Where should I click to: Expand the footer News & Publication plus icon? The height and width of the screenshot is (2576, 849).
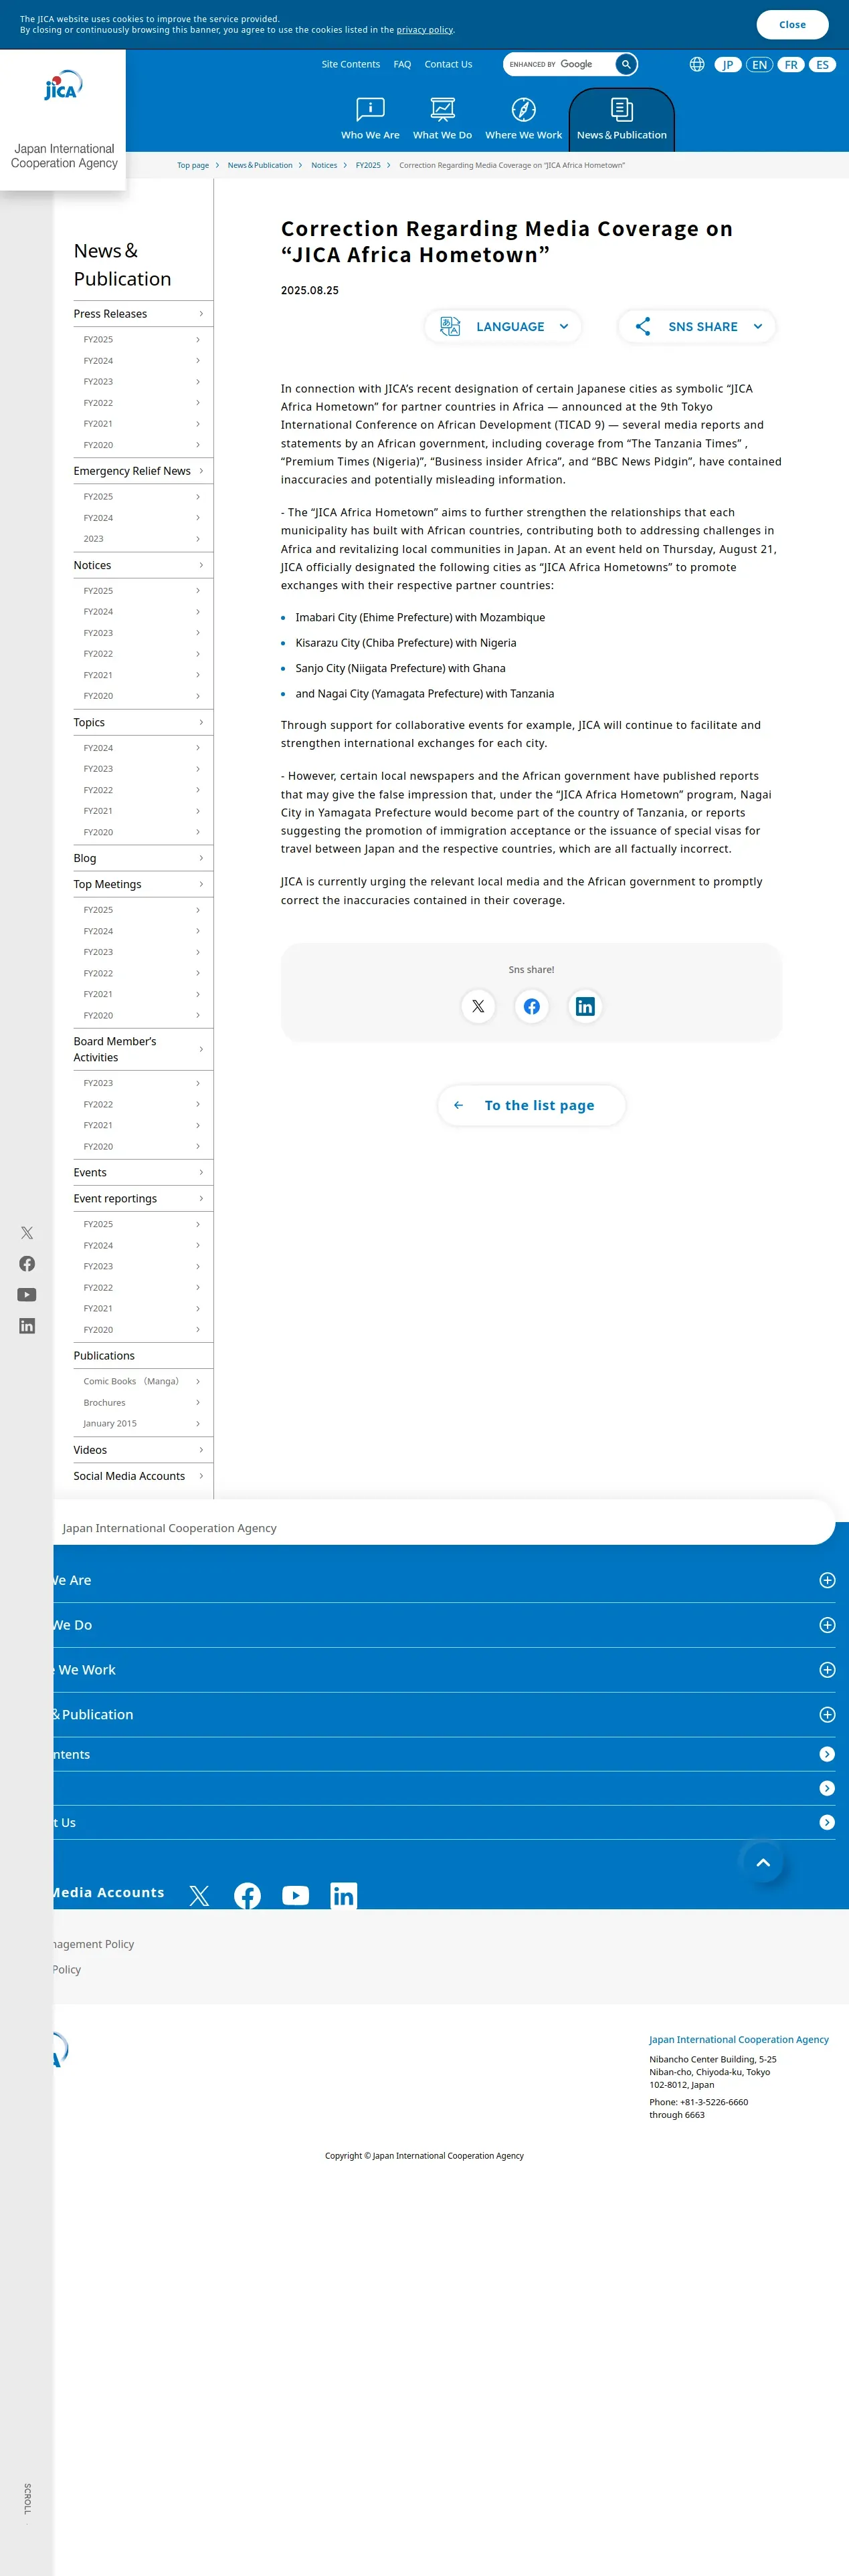tap(827, 1714)
